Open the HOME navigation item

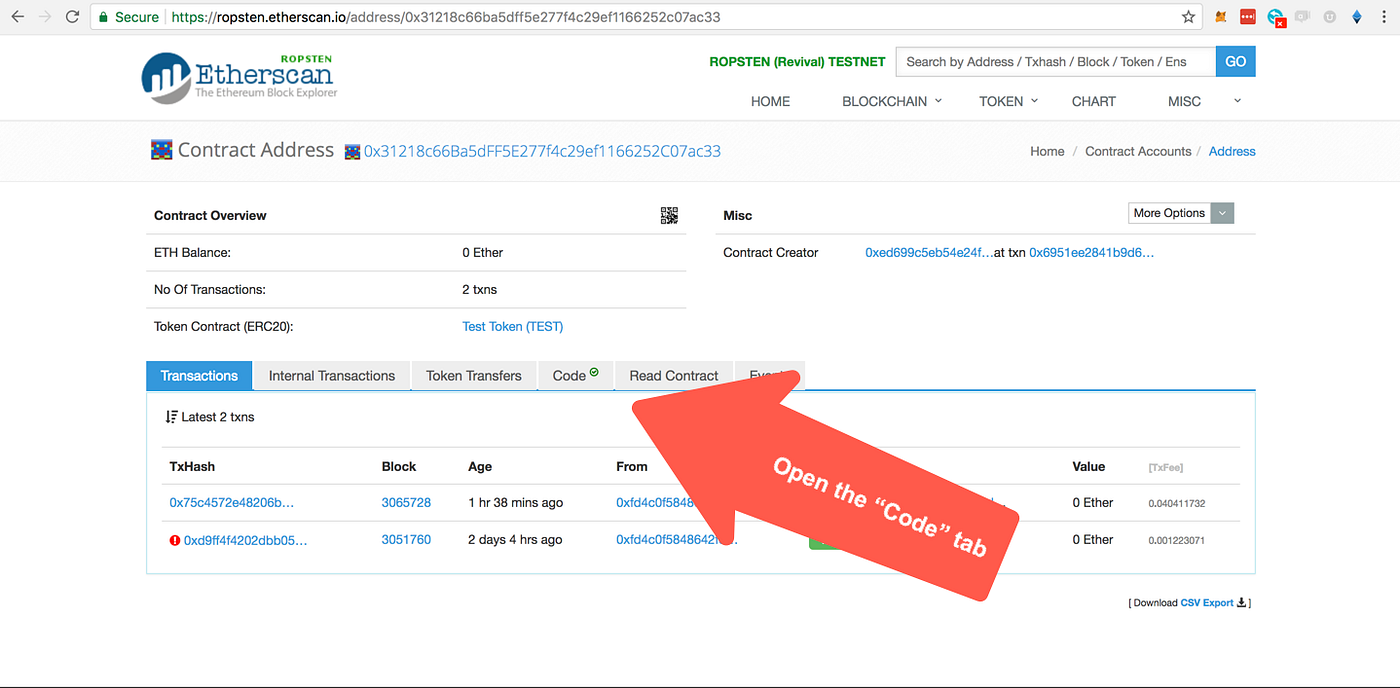coord(770,101)
